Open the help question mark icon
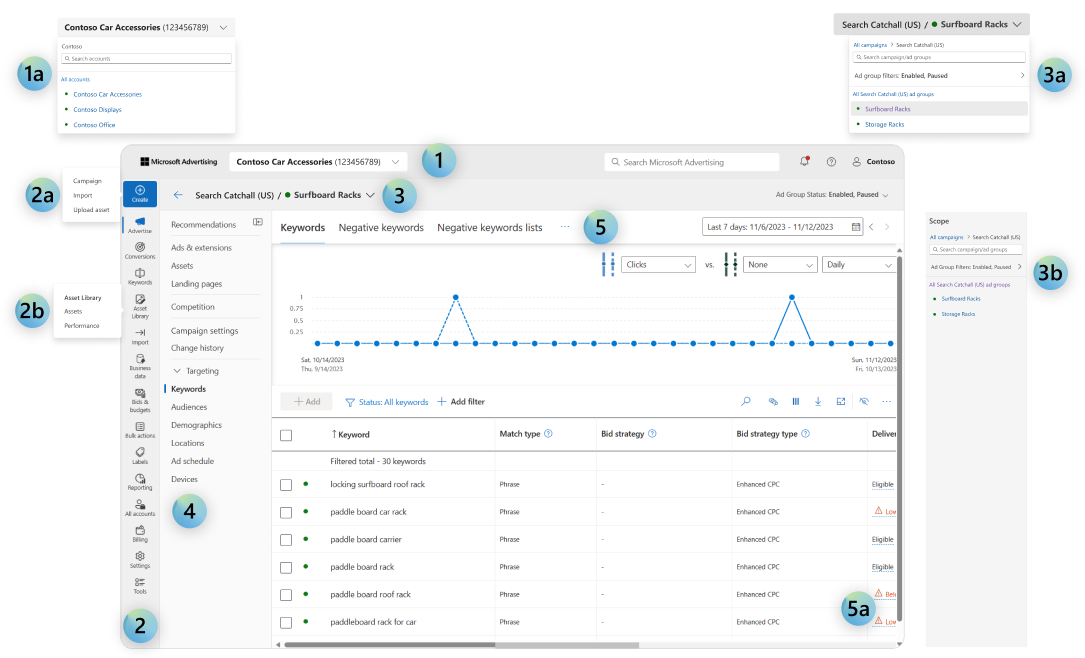The width and height of the screenshot is (1085, 658). 831,161
